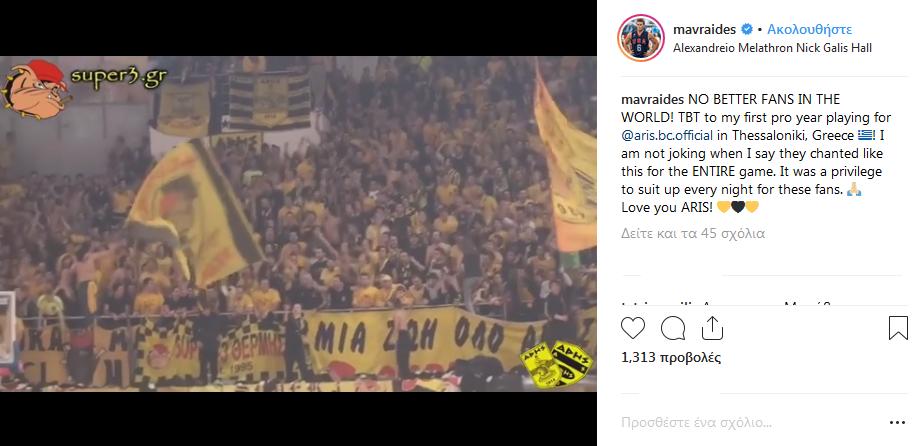Click the super3.gr bulldog logo watermark
The width and height of the screenshot is (915, 446).
[85, 88]
